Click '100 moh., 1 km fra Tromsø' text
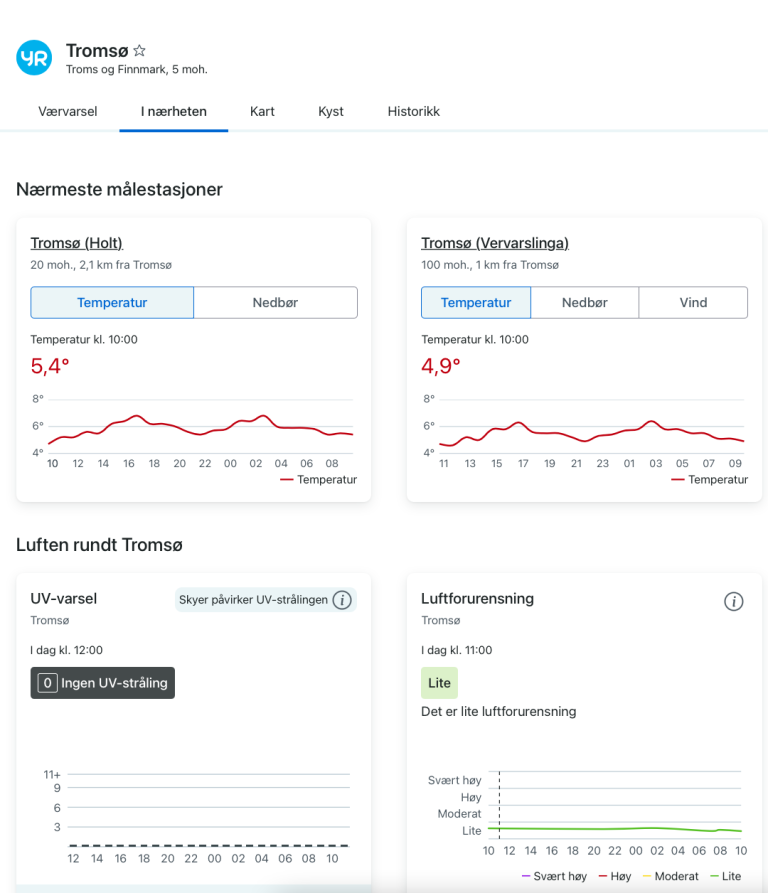Screen dimensions: 768x893 pyautogui.click(x=490, y=265)
